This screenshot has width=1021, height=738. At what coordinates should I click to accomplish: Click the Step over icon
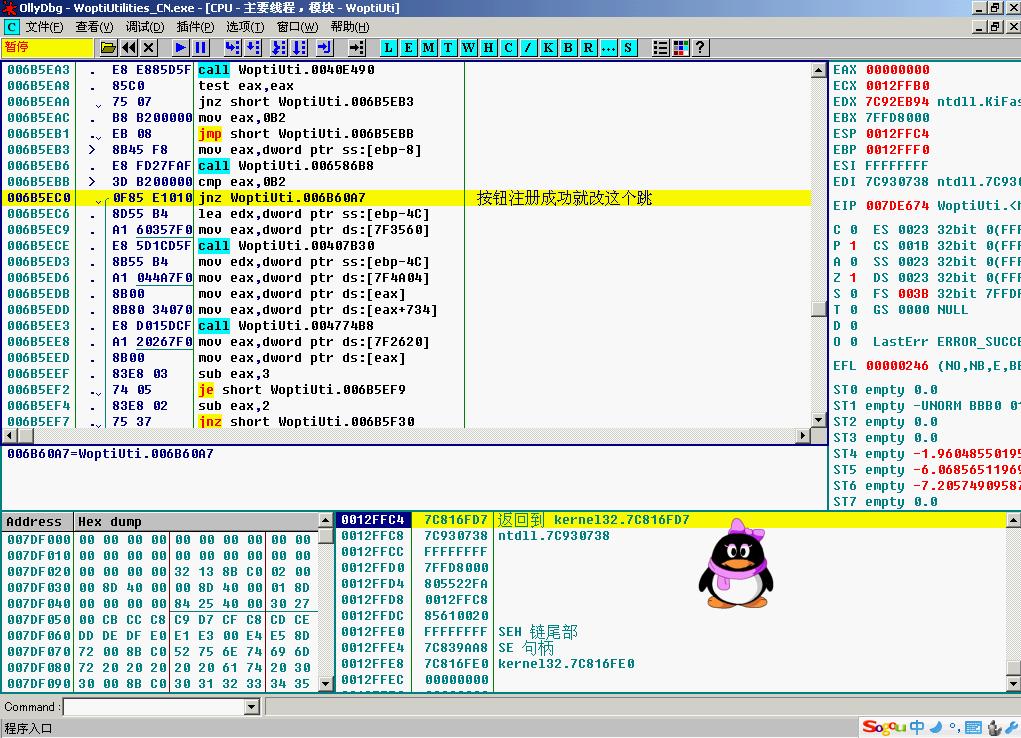pyautogui.click(x=253, y=48)
